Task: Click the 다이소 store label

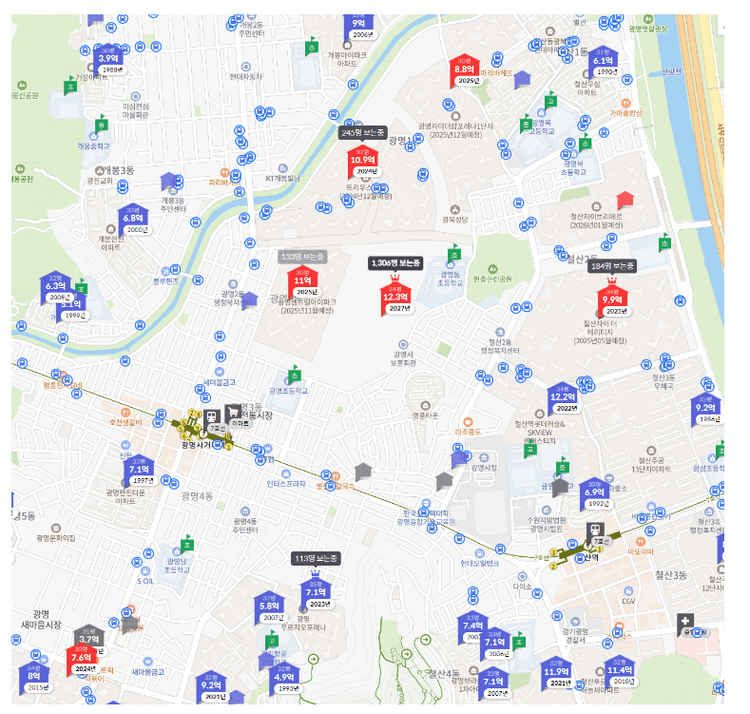Action: (x=522, y=586)
